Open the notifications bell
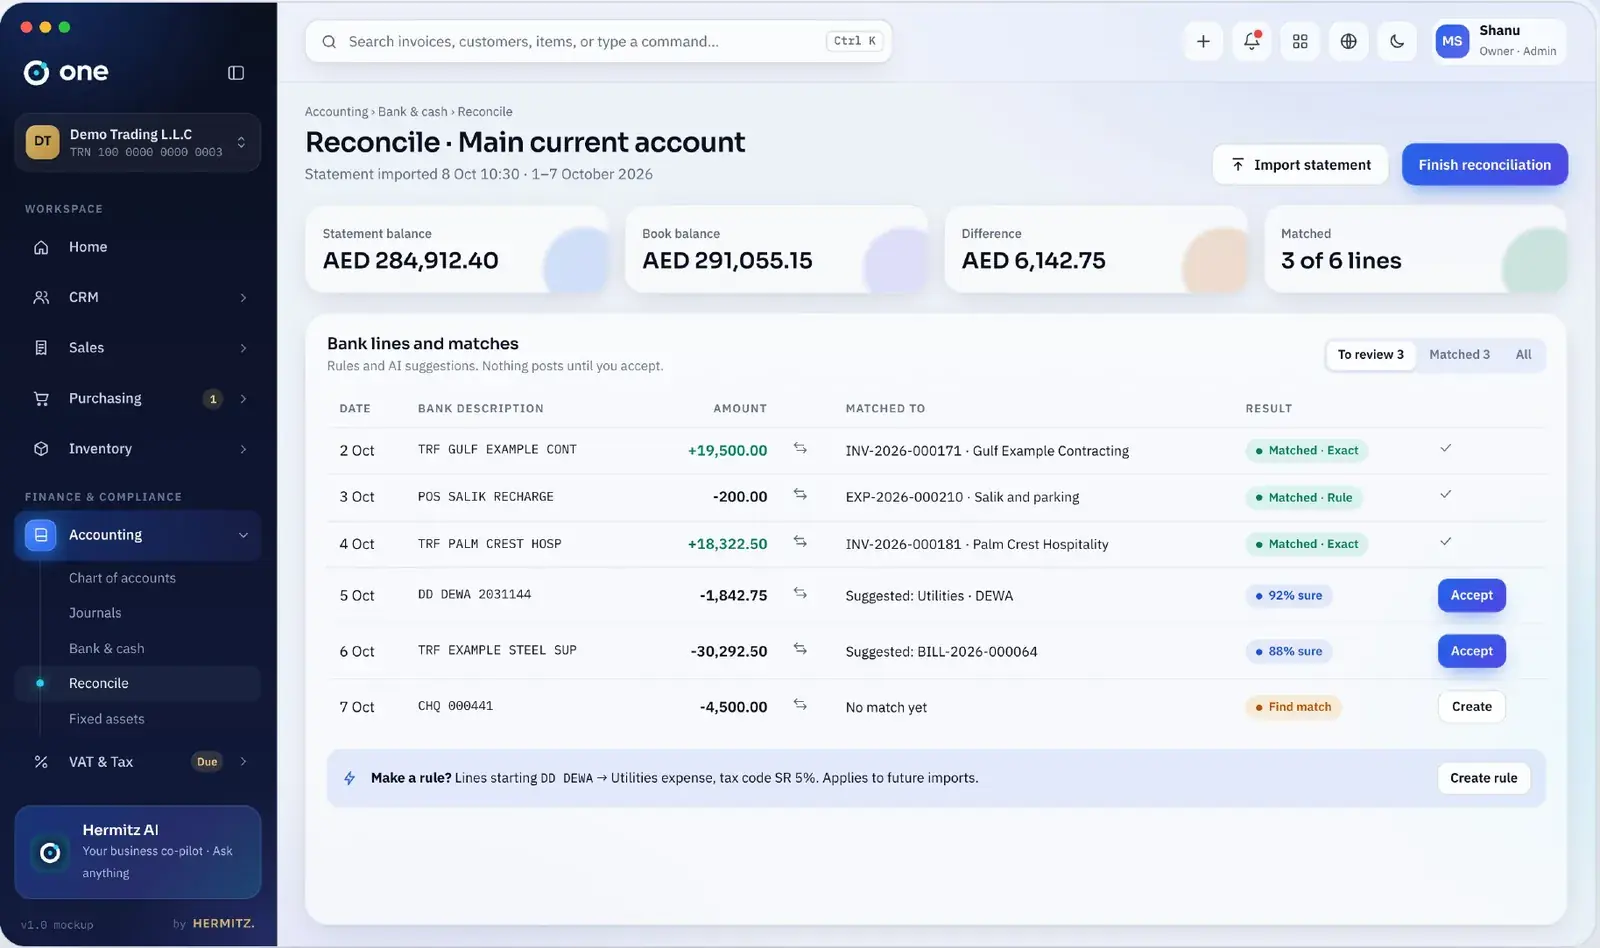 pos(1251,41)
